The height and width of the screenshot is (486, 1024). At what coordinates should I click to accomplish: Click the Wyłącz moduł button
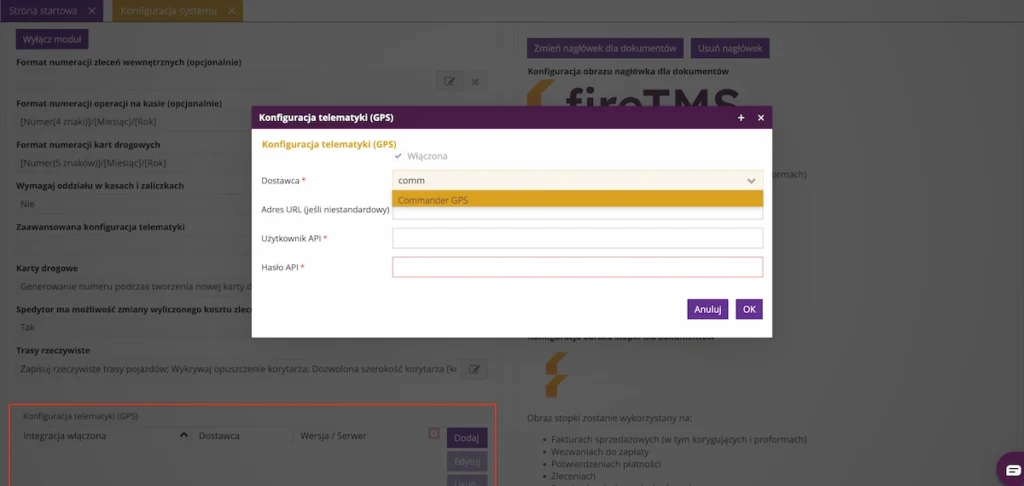(52, 39)
